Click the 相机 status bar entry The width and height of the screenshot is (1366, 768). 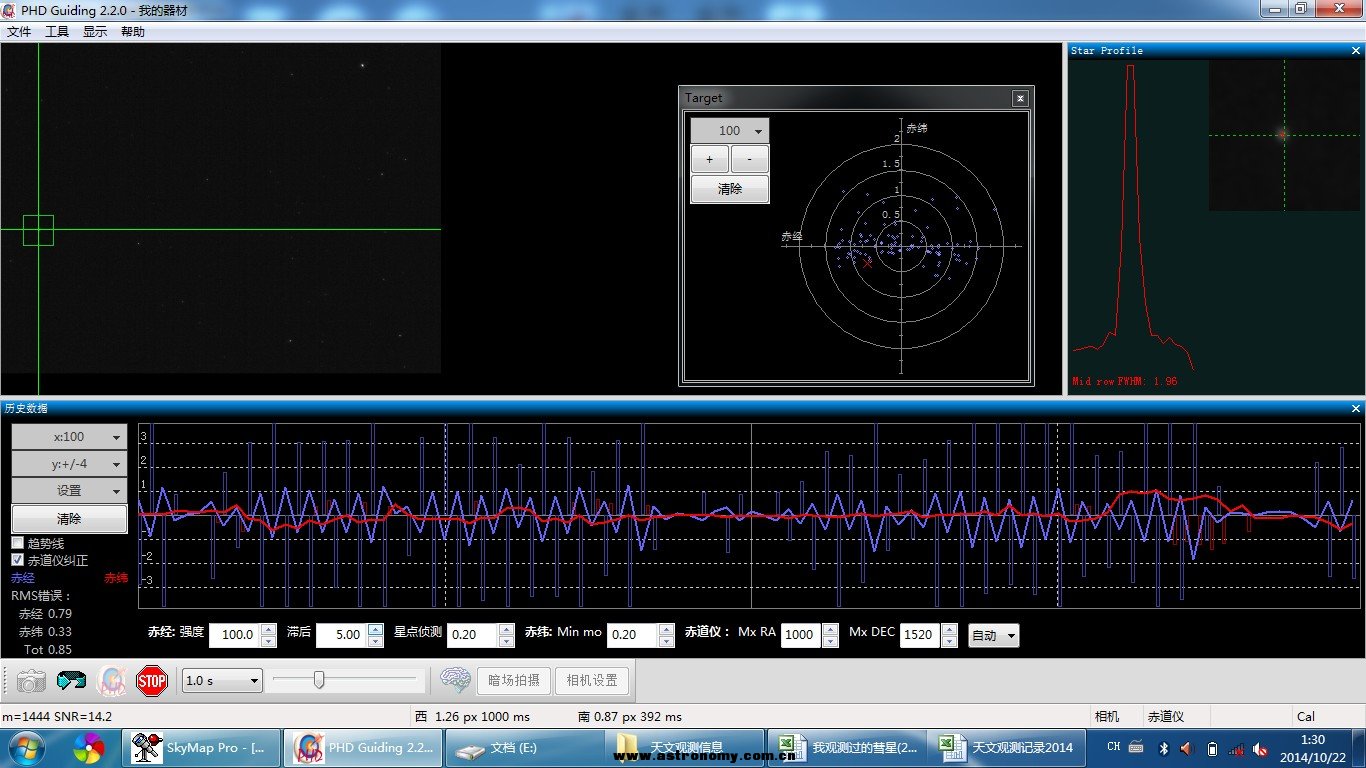tap(1107, 716)
